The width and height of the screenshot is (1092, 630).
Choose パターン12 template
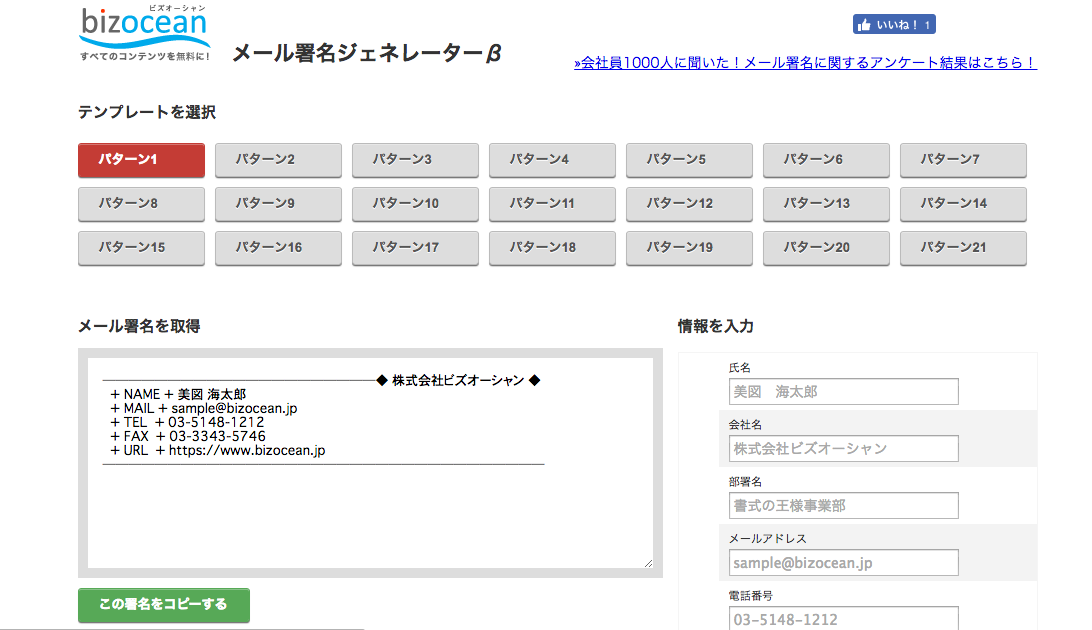tap(689, 203)
